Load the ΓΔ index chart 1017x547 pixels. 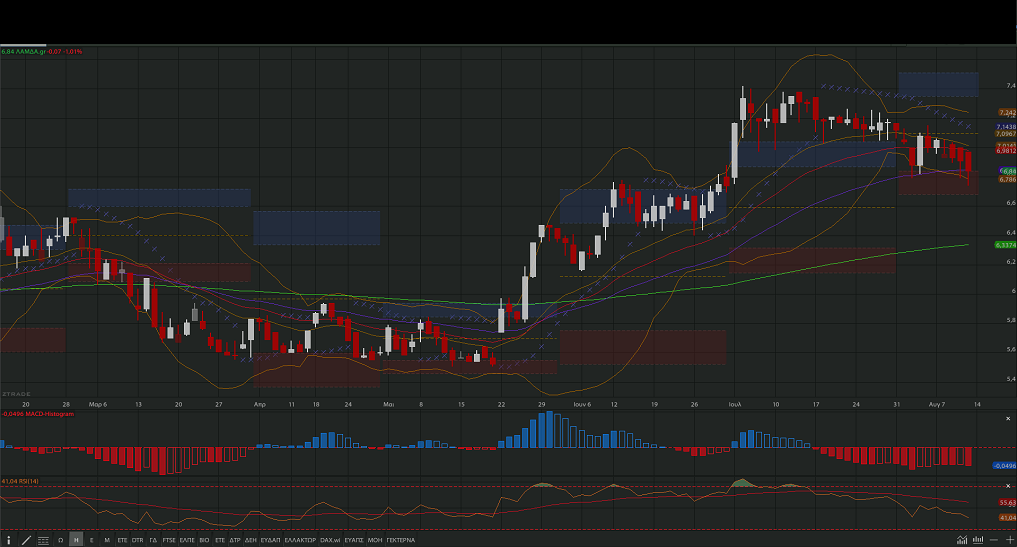tap(153, 540)
